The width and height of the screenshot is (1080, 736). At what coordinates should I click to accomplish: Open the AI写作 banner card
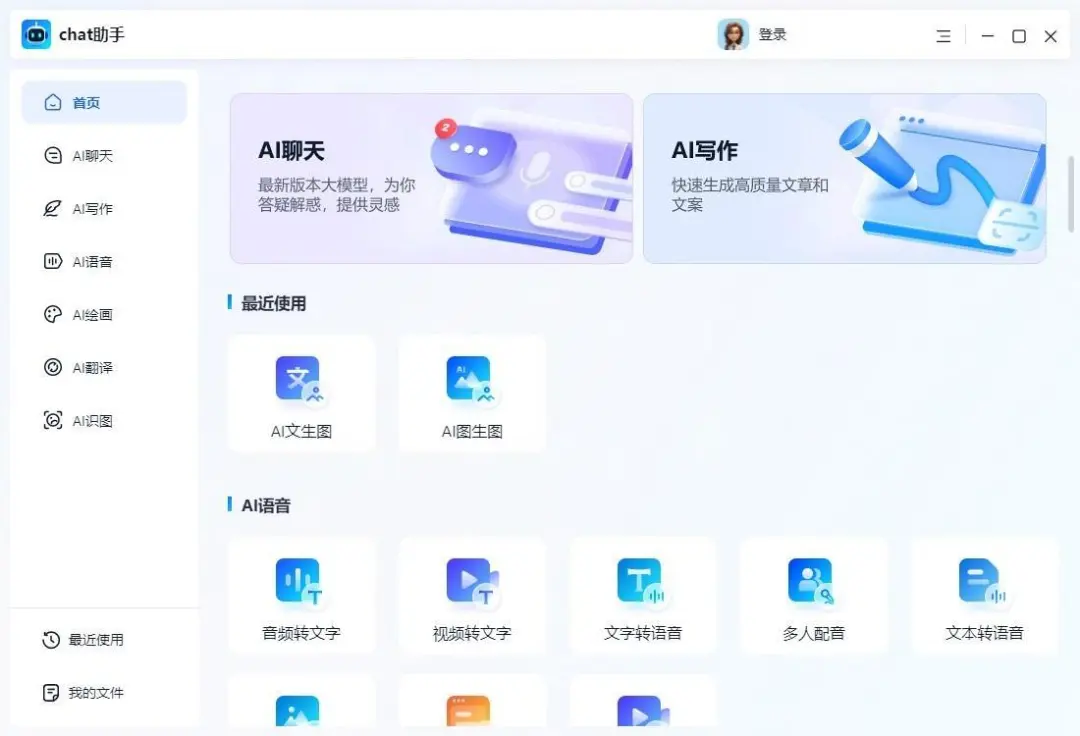click(844, 178)
